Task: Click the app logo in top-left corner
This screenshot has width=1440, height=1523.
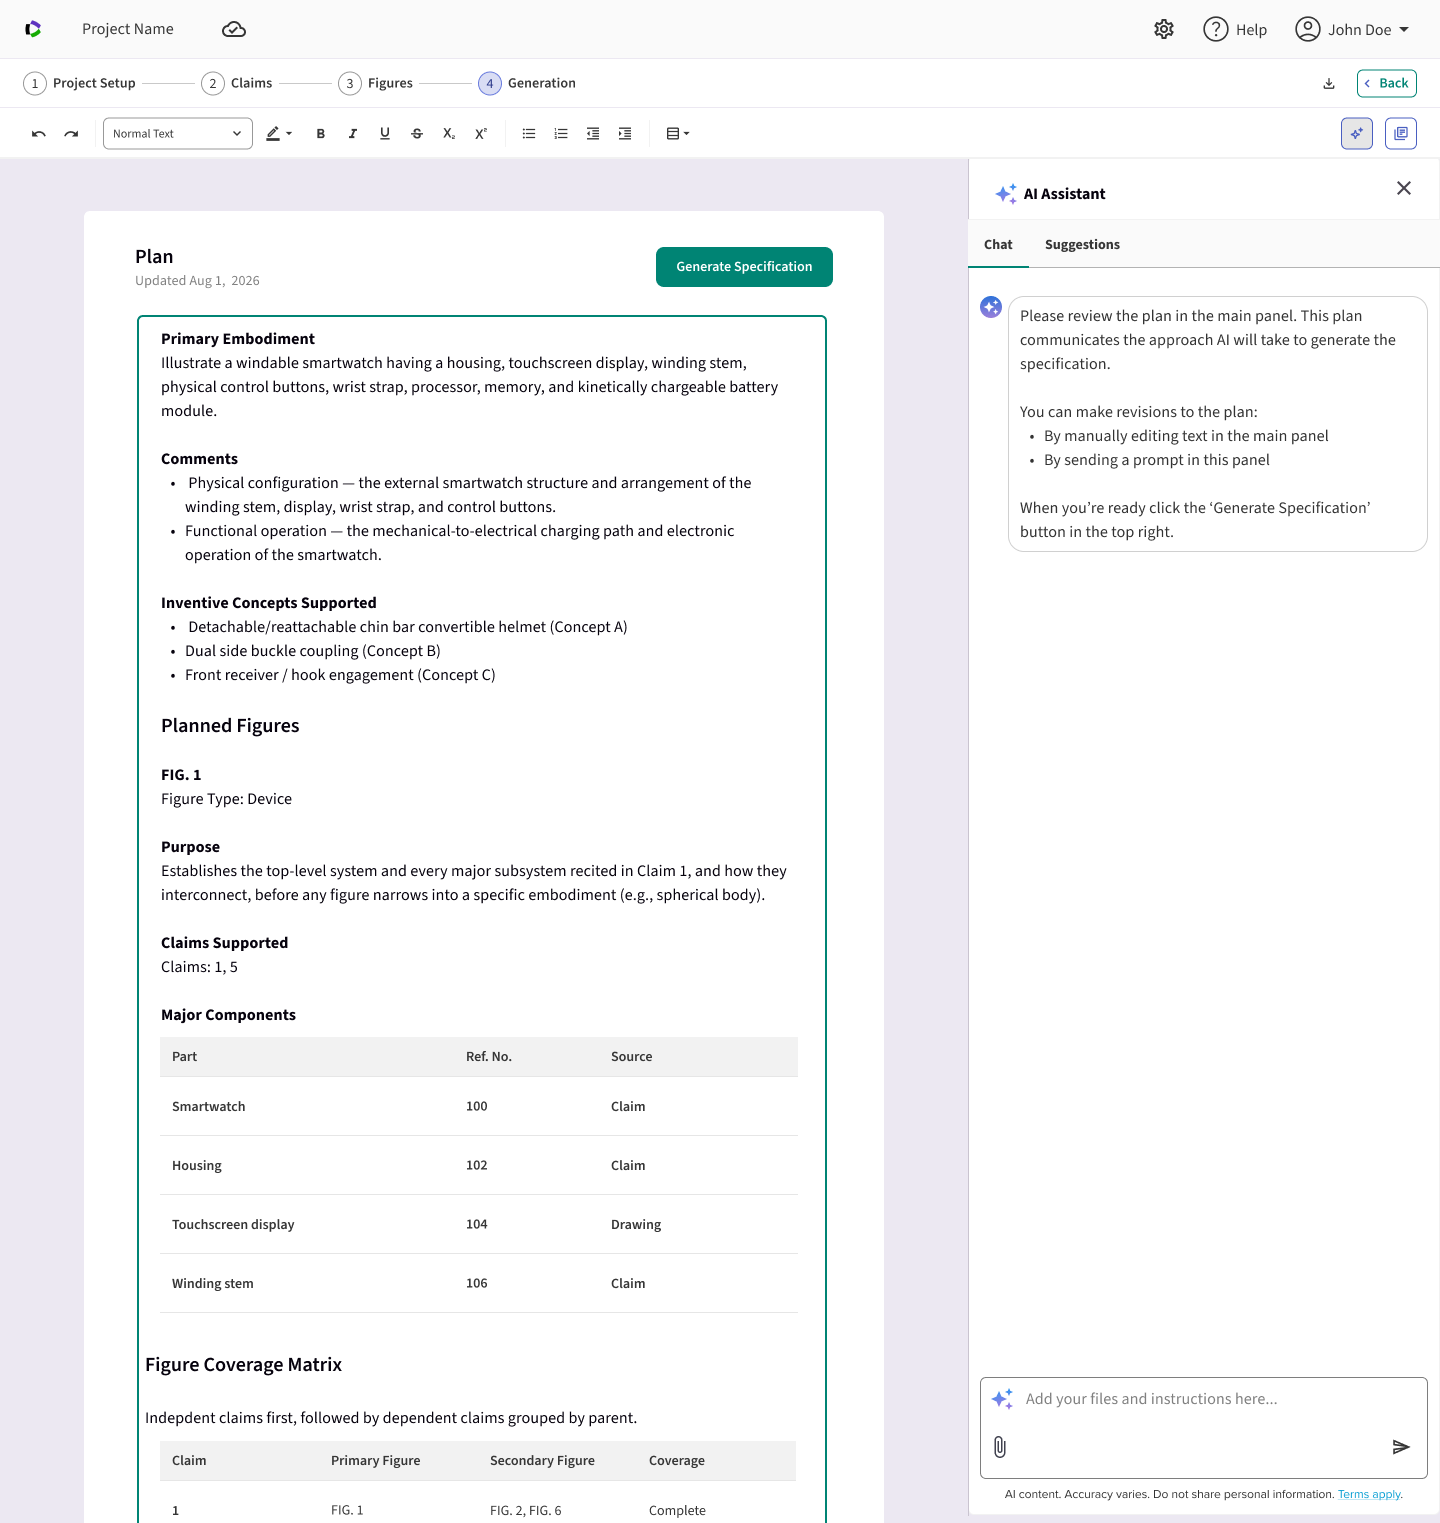Action: [33, 30]
